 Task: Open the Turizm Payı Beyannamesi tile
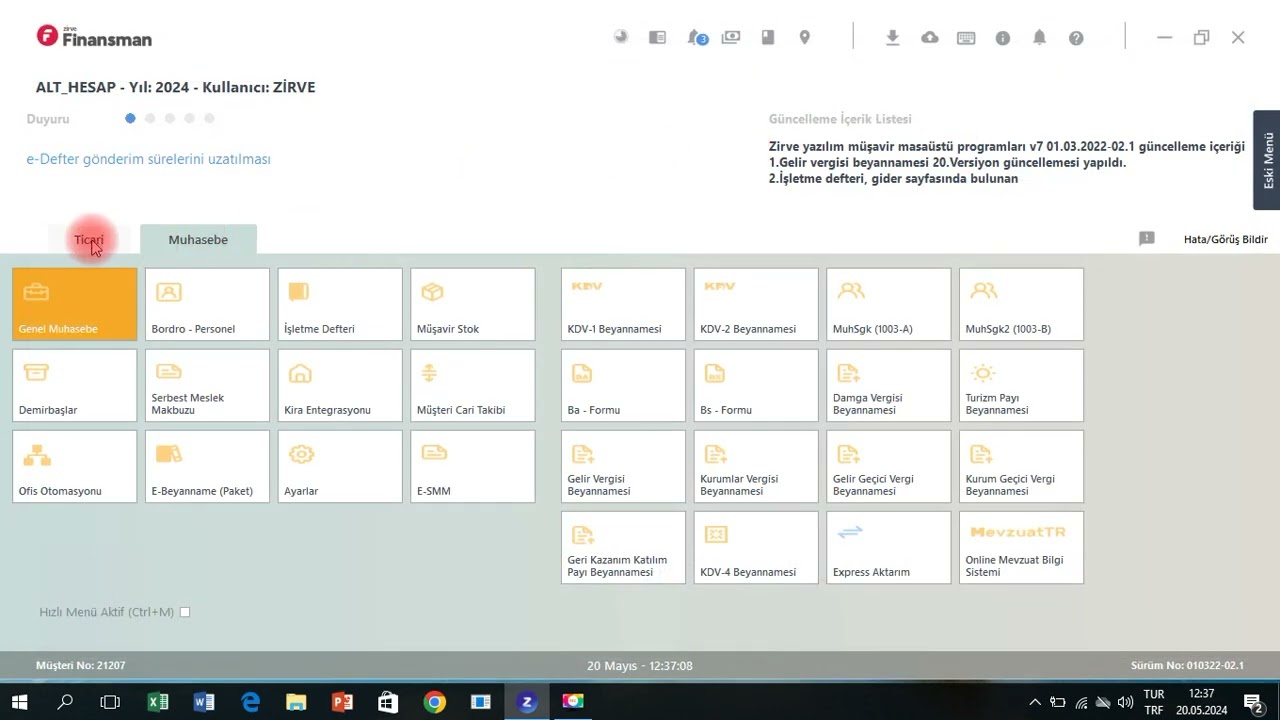(x=1021, y=385)
